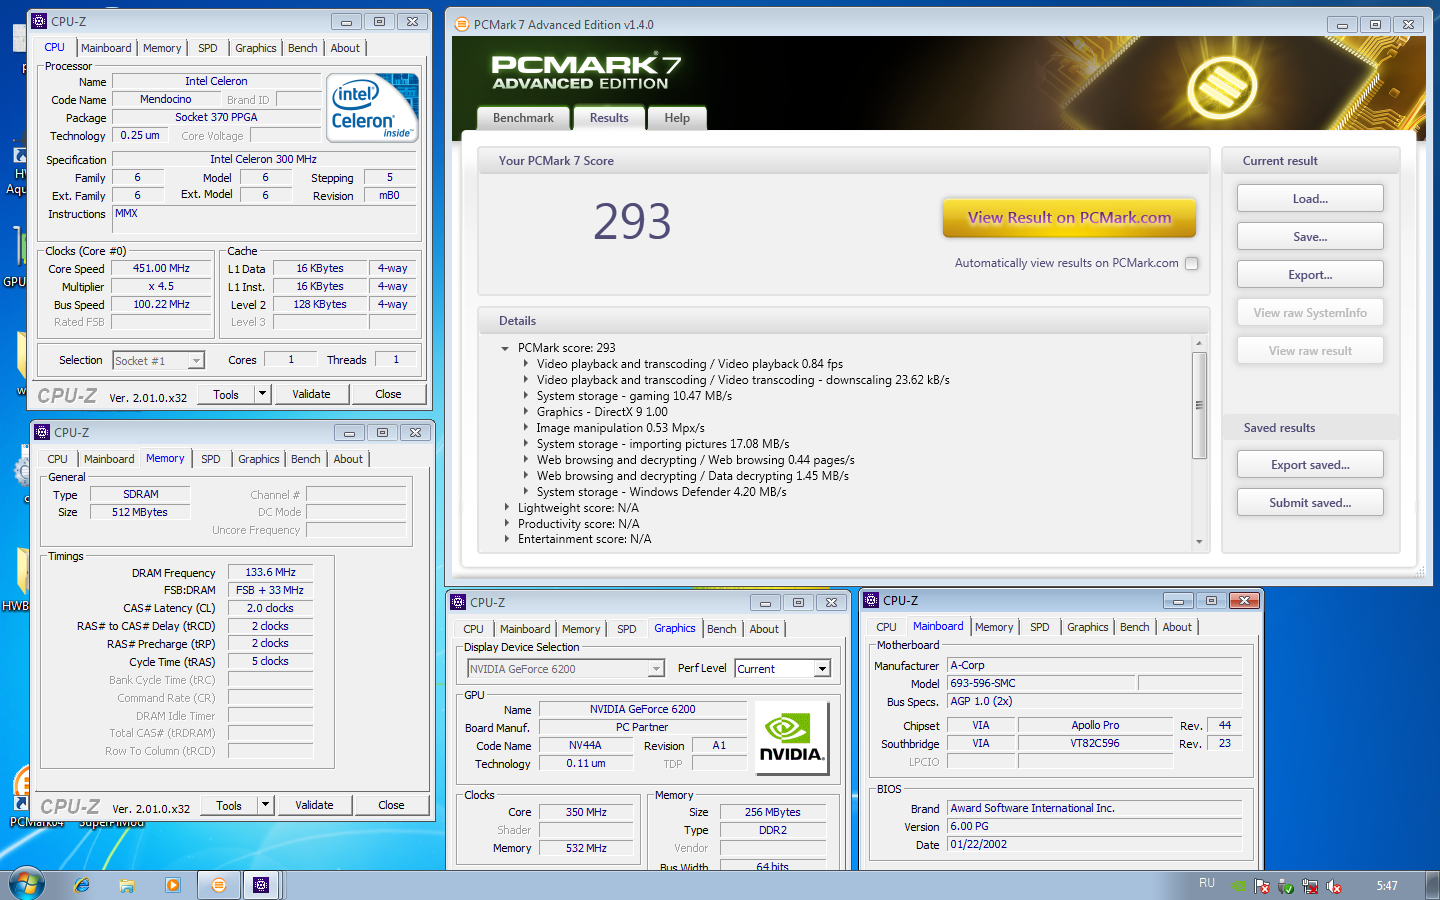Viewport: 1440px width, 900px height.
Task: Expand the System storage - gaming item
Action: (526, 396)
